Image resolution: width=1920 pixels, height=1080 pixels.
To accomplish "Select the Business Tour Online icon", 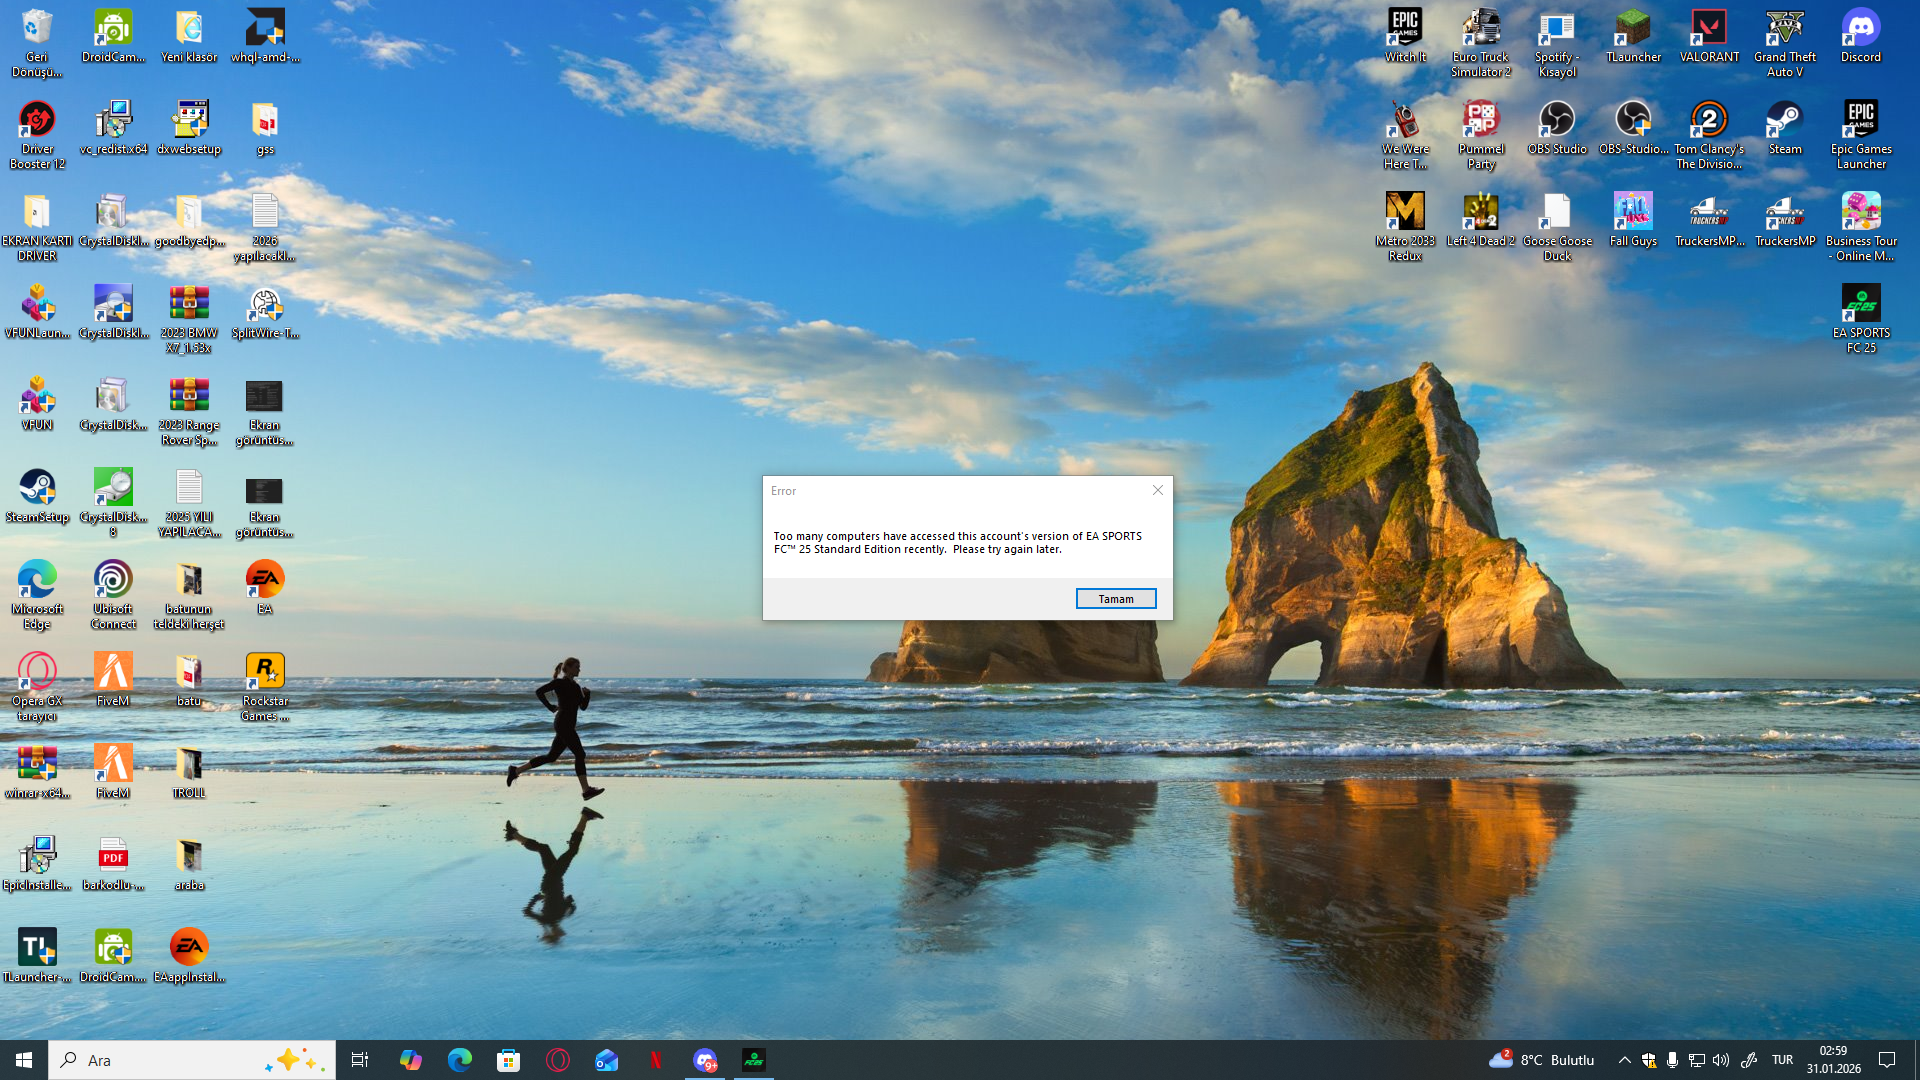I will click(1861, 227).
